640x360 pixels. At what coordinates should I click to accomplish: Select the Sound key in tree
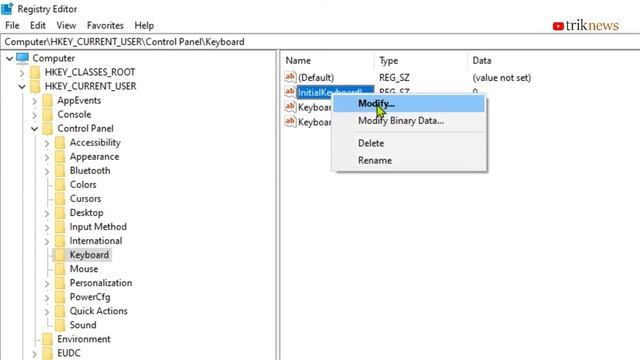tap(83, 325)
